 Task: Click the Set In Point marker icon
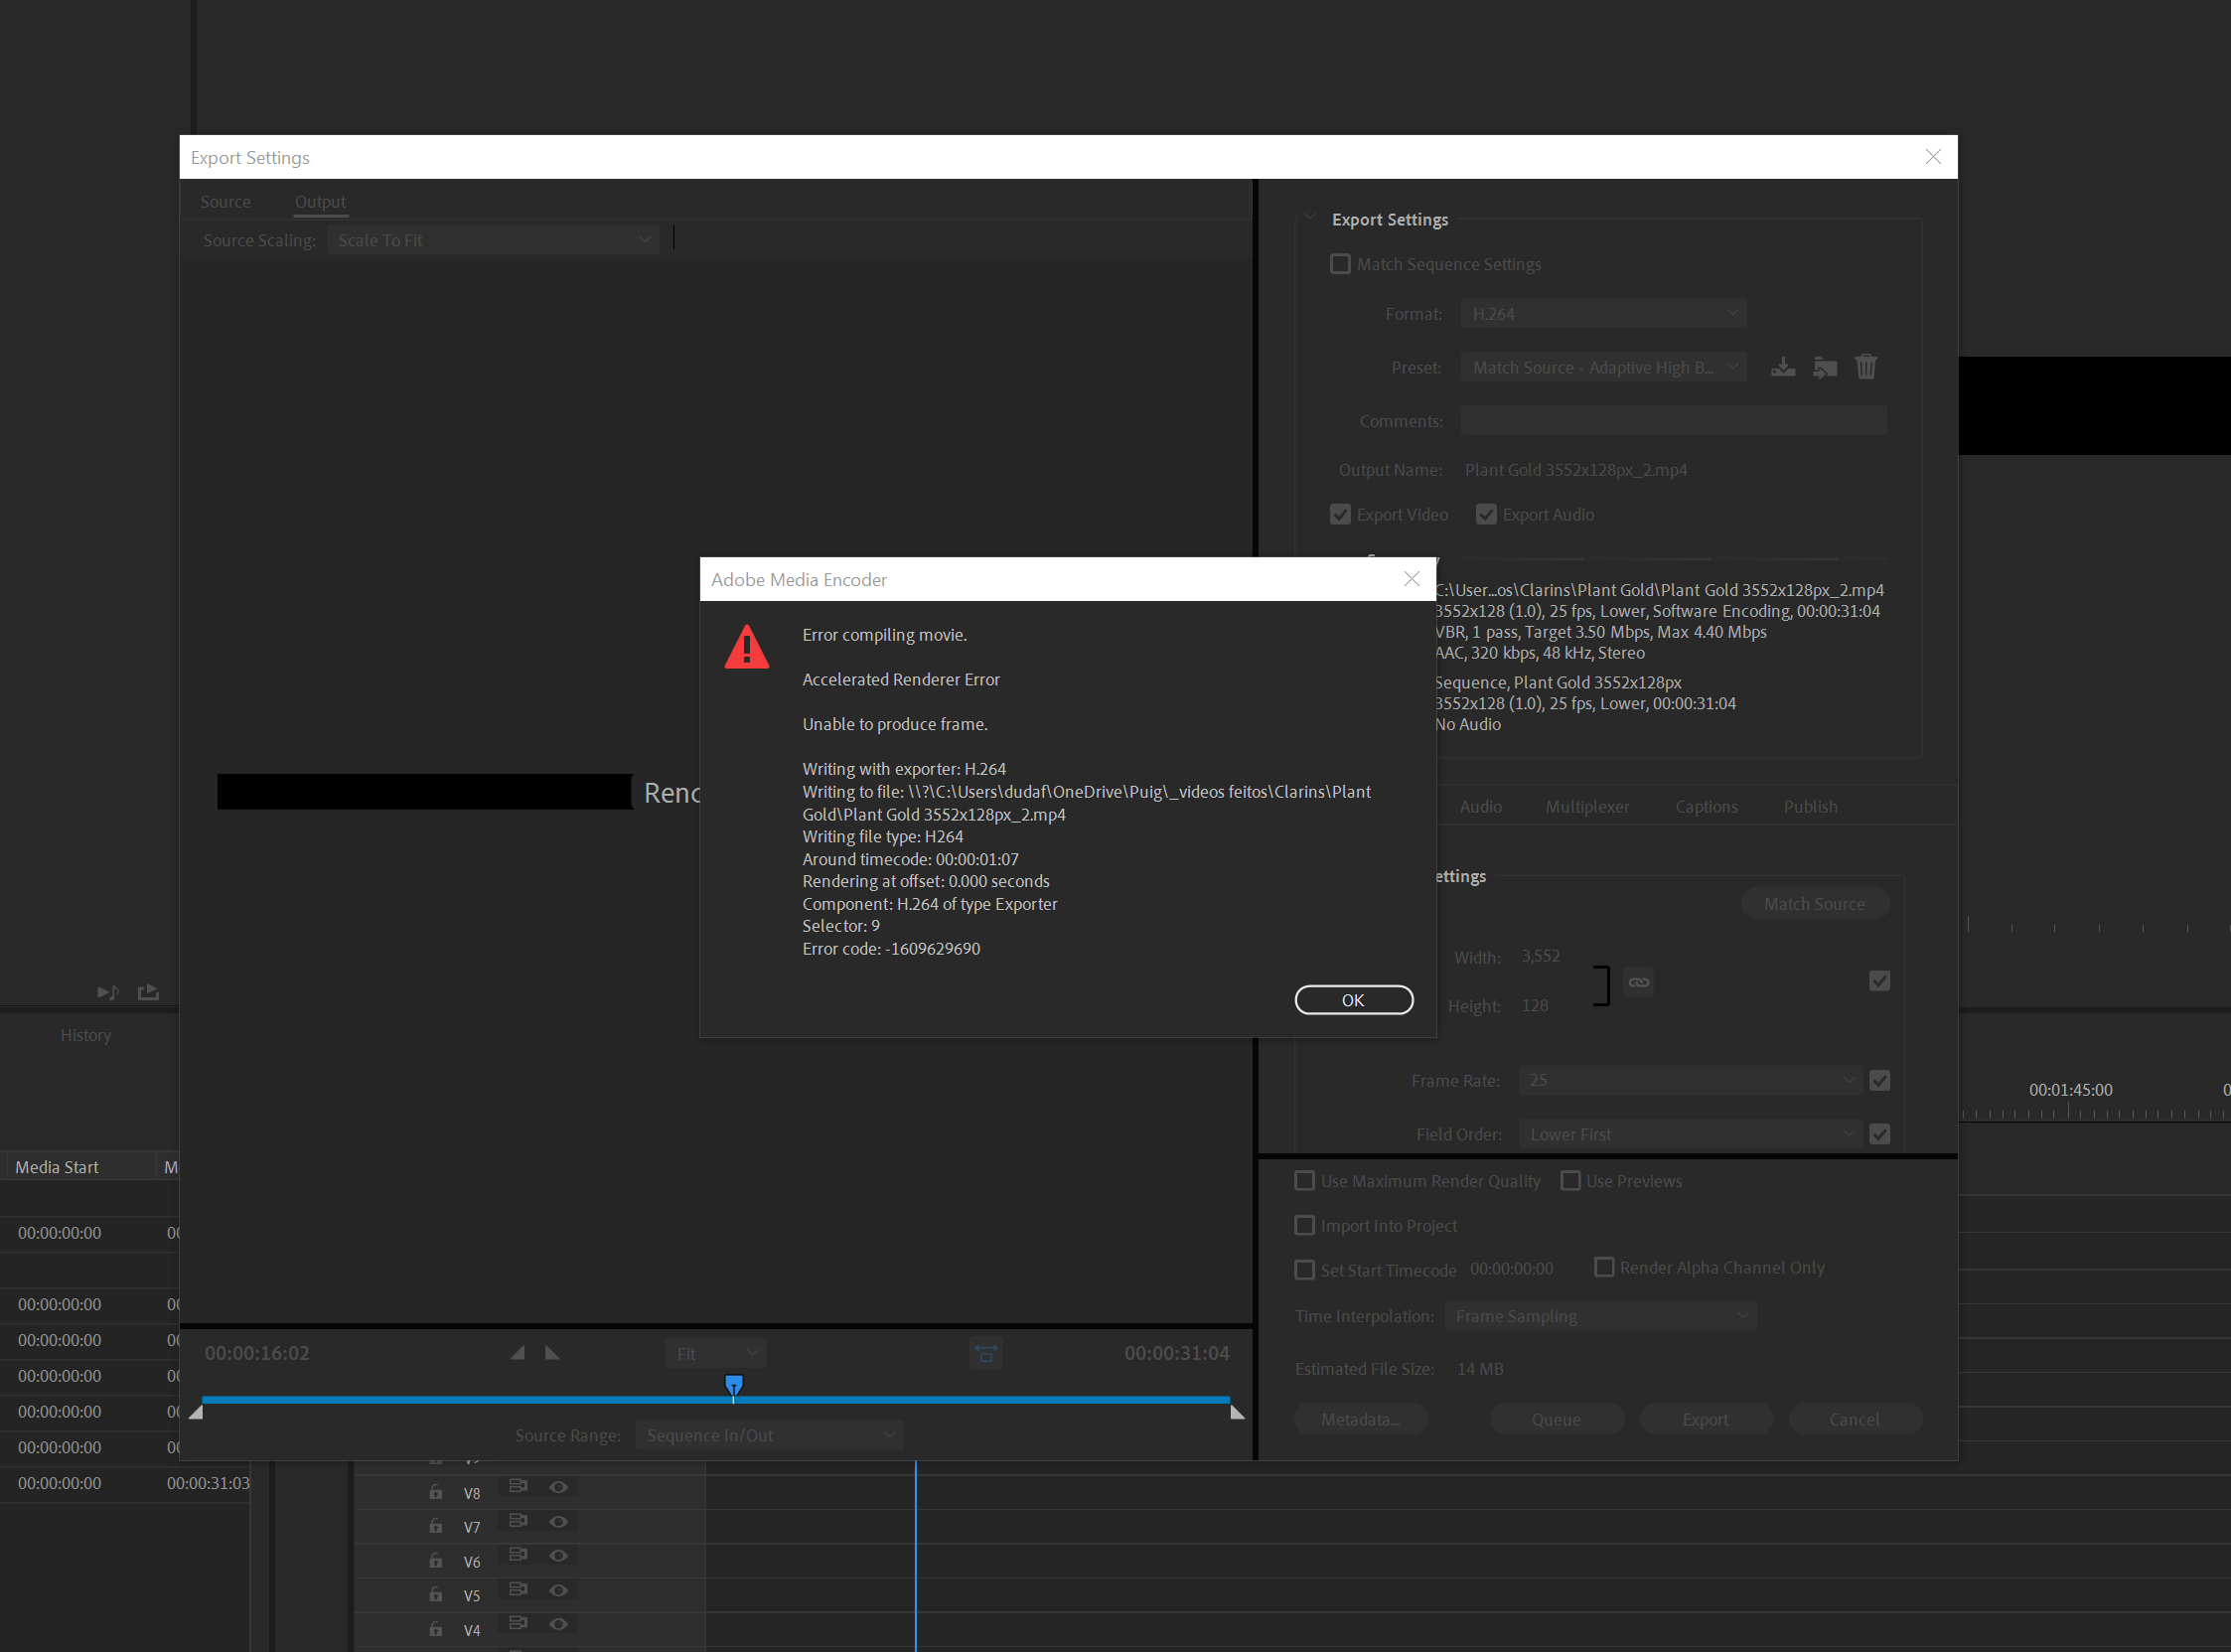point(517,1353)
